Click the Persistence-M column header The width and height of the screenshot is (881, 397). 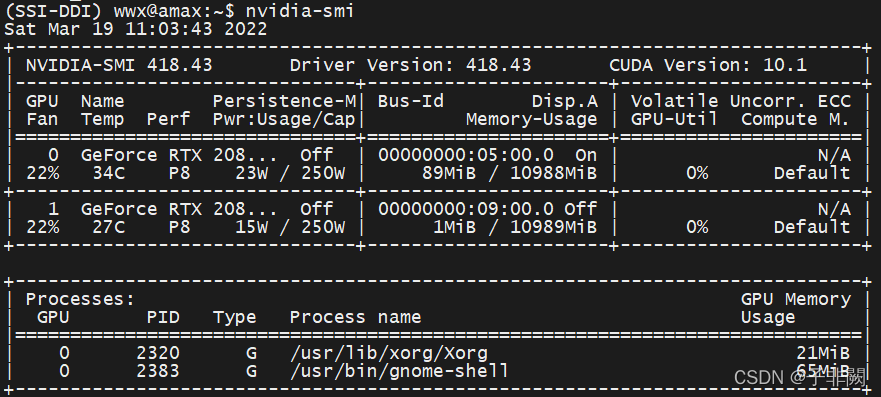284,101
